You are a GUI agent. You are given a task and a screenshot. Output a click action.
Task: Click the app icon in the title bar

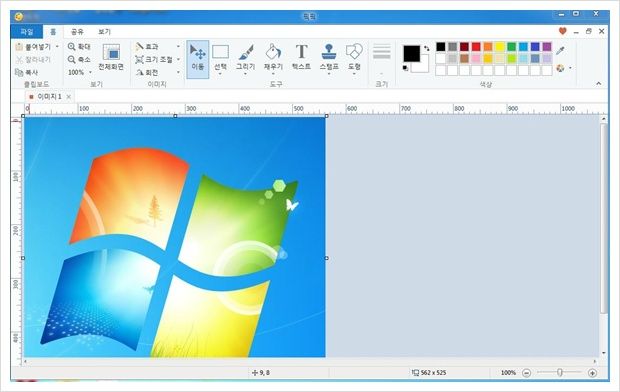pyautogui.click(x=19, y=16)
